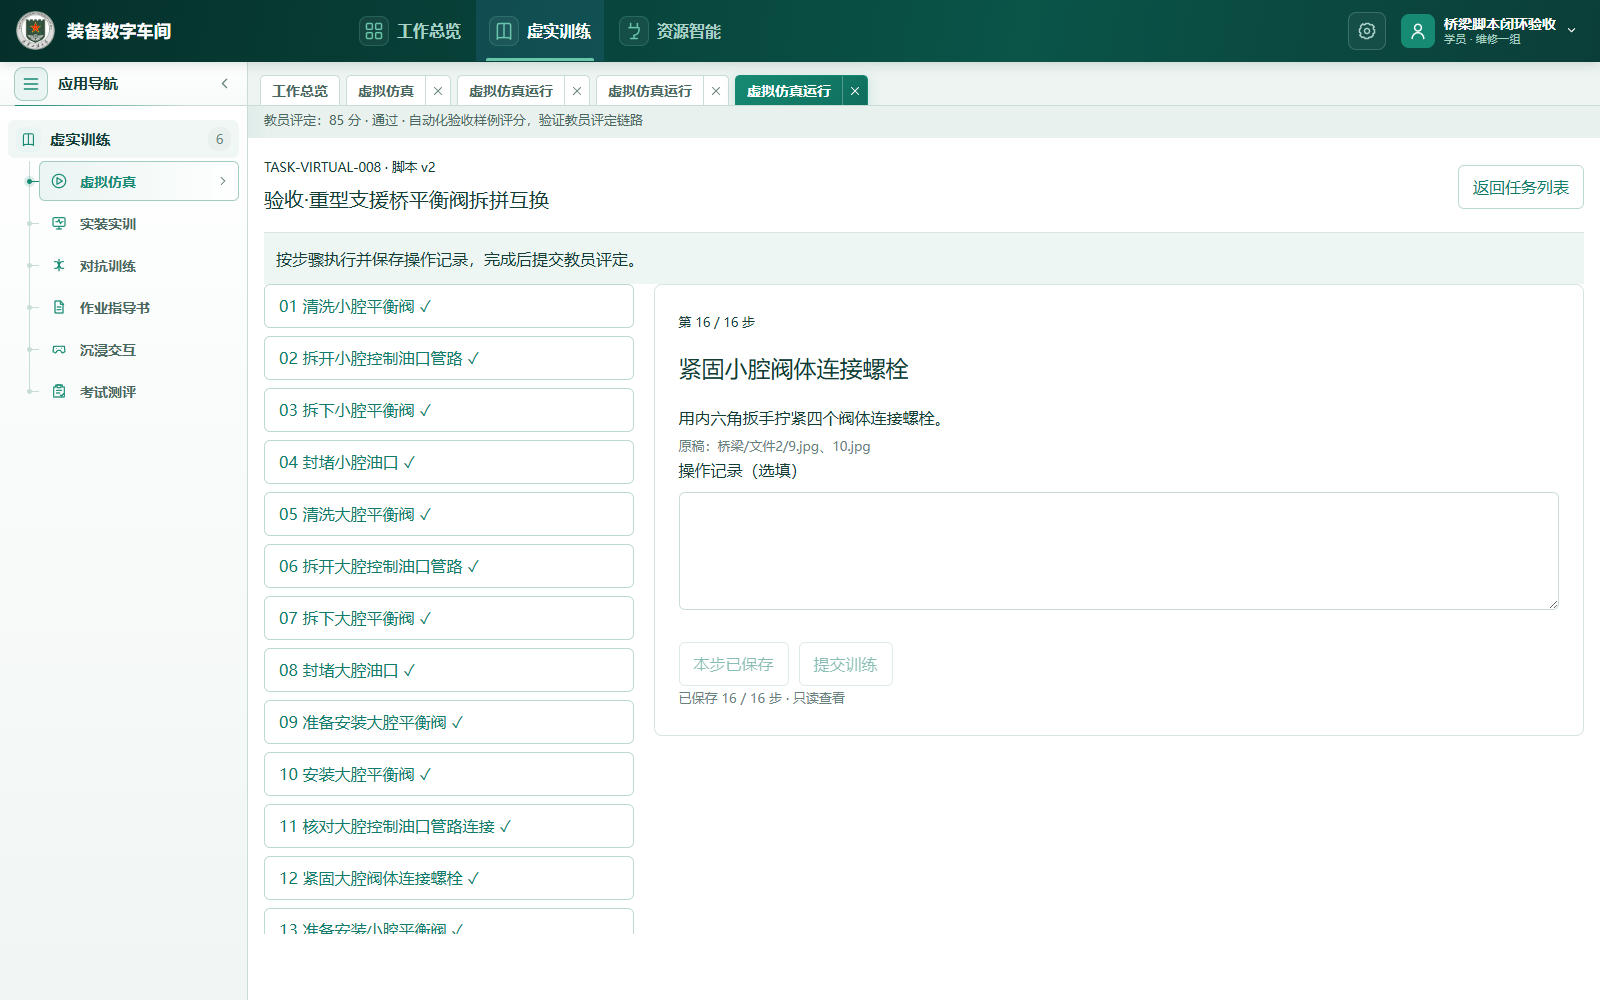Click the 应用导航 hamburger menu icon
The height and width of the screenshot is (1000, 1600).
pyautogui.click(x=31, y=84)
